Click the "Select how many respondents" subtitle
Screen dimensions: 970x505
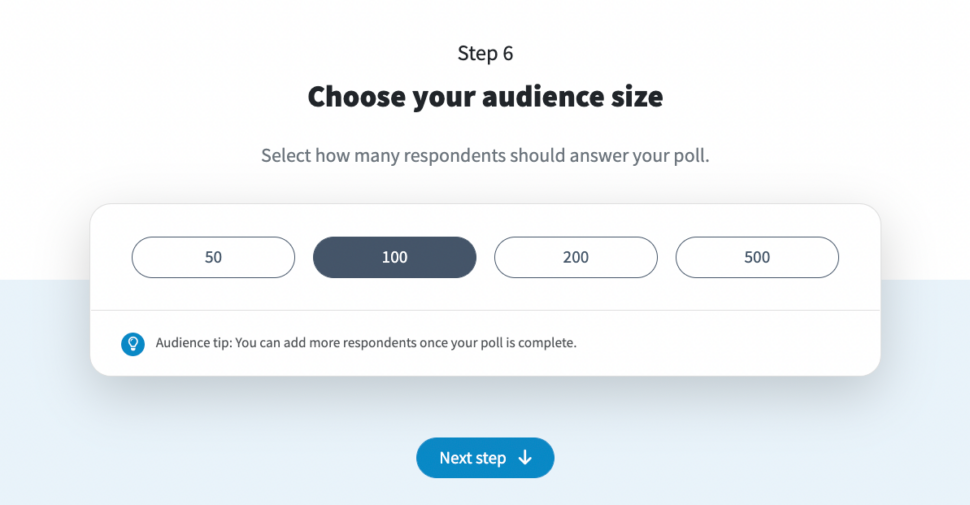tap(485, 156)
